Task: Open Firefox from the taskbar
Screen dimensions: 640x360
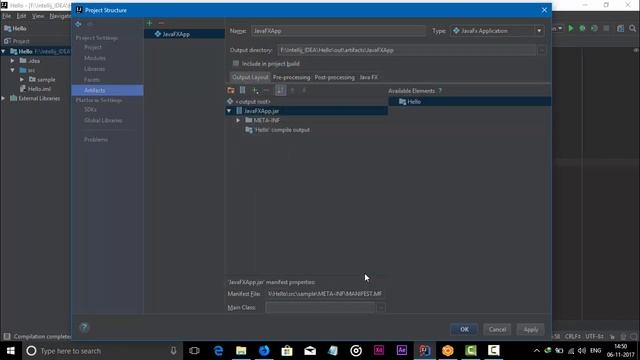Action: click(264, 351)
